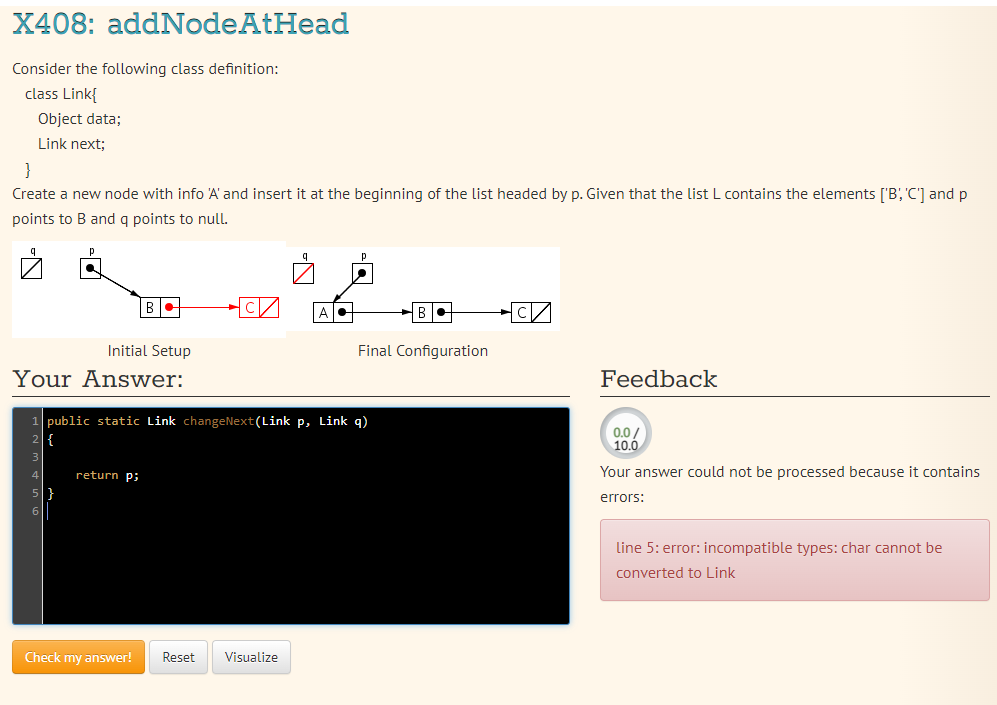Click node A in the Final Configuration diagram

point(322,312)
